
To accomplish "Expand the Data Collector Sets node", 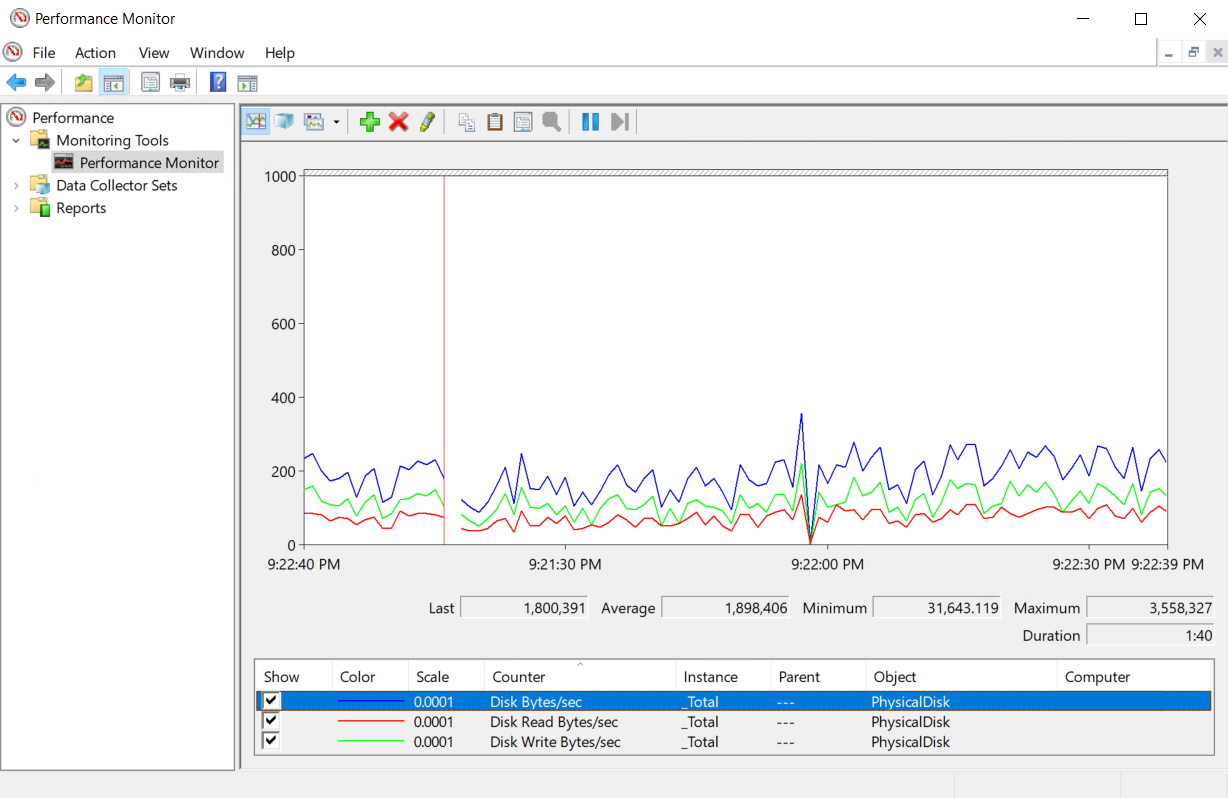I will (16, 186).
